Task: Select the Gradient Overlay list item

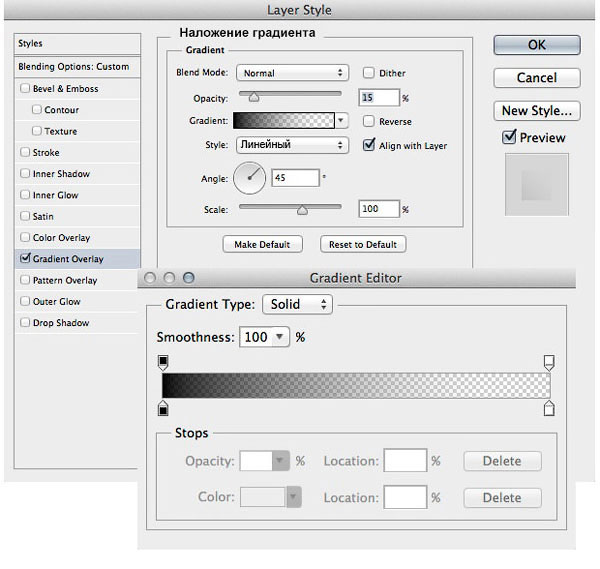Action: [77, 259]
